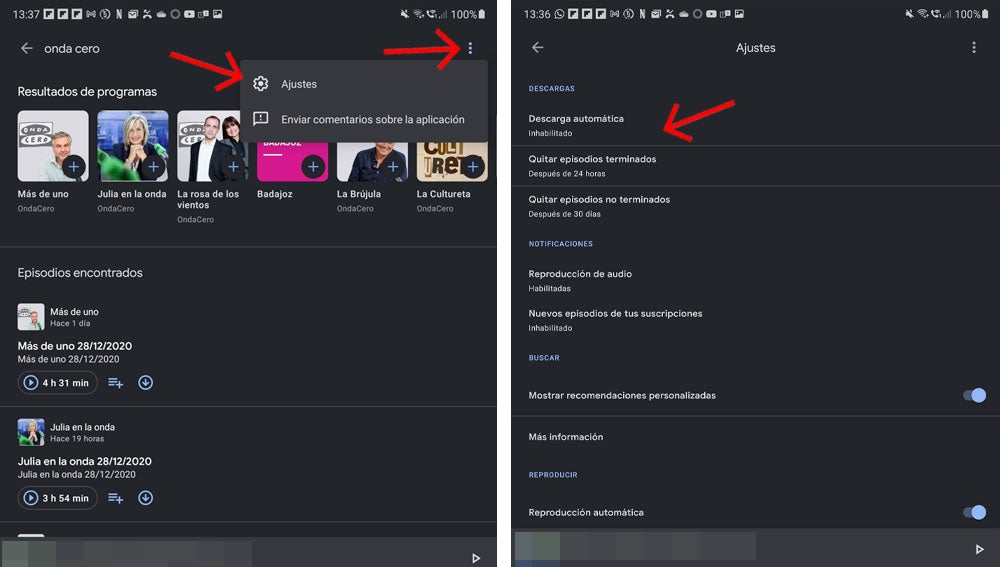Viewport: 1000px width, 567px height.
Task: Subscribe to Más de uno with plus
Action: coord(74,167)
